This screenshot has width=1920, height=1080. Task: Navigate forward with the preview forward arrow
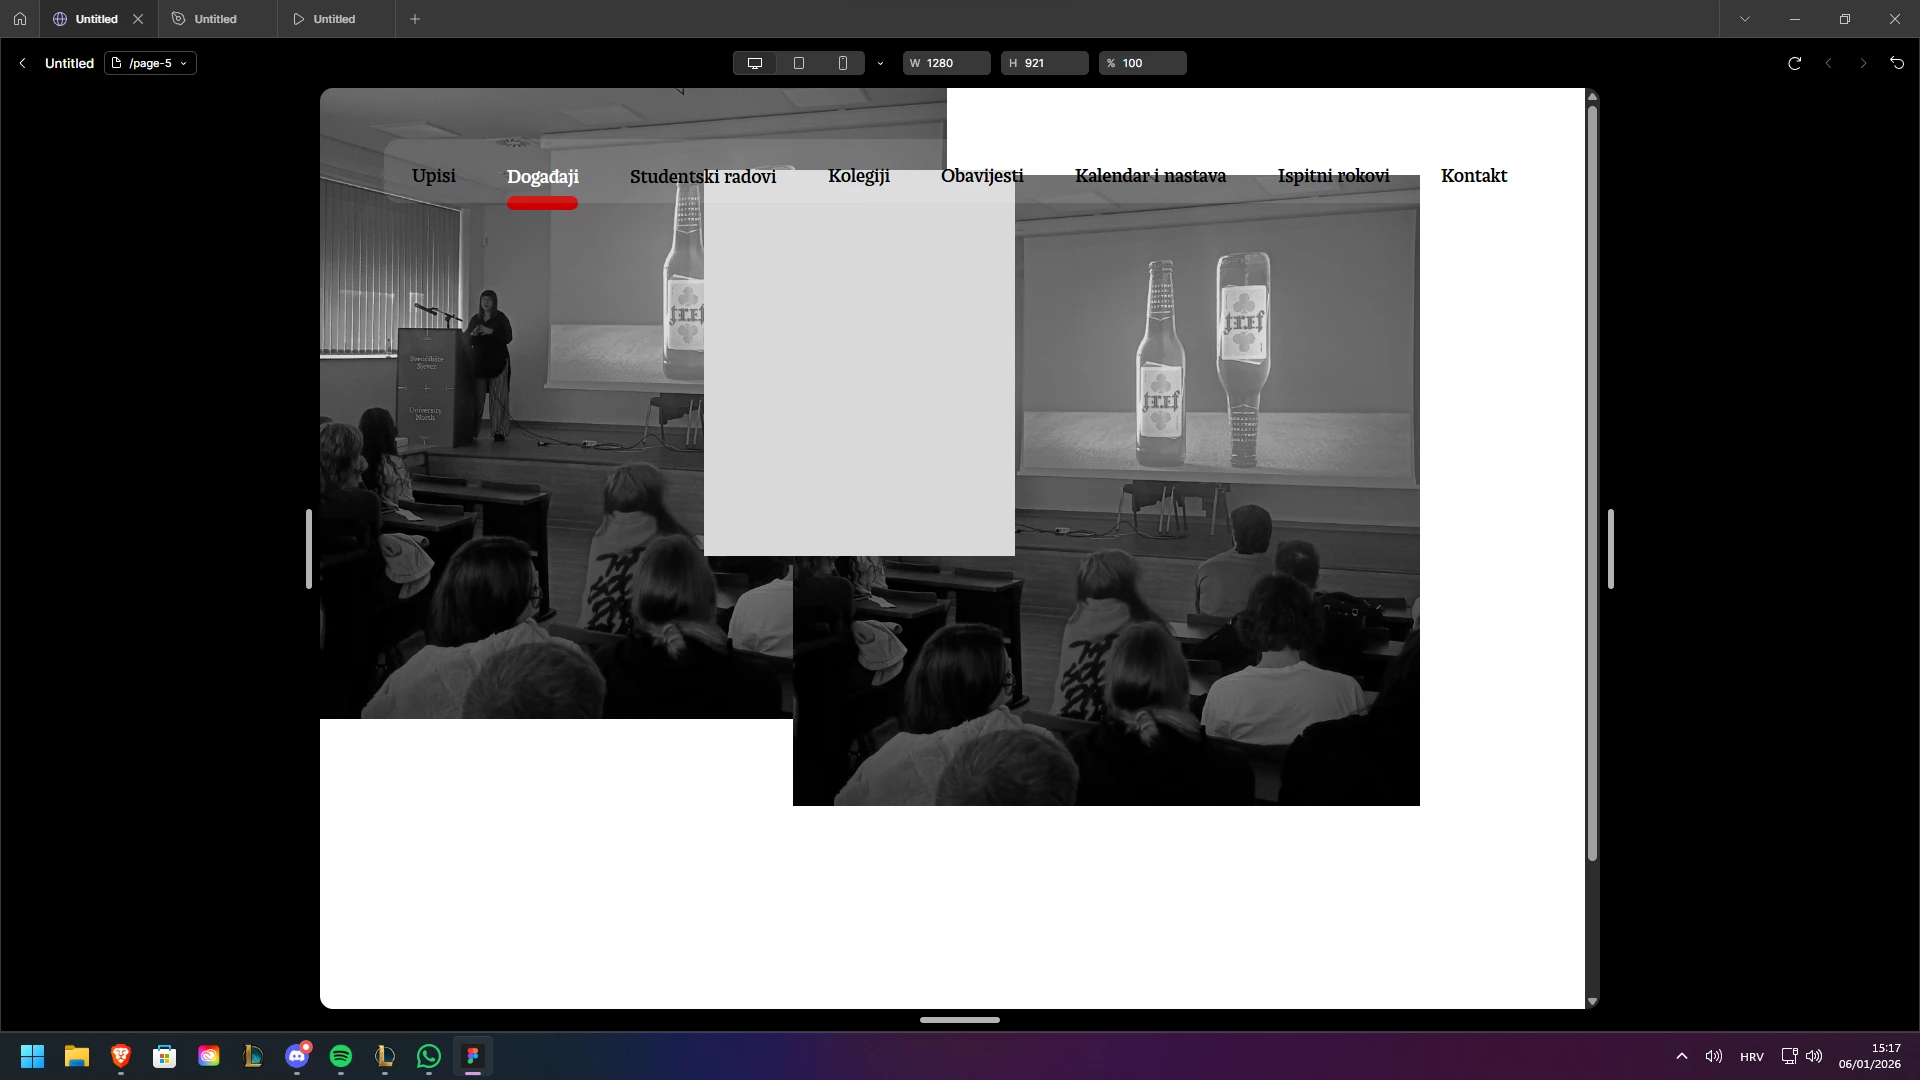pyautogui.click(x=1862, y=63)
